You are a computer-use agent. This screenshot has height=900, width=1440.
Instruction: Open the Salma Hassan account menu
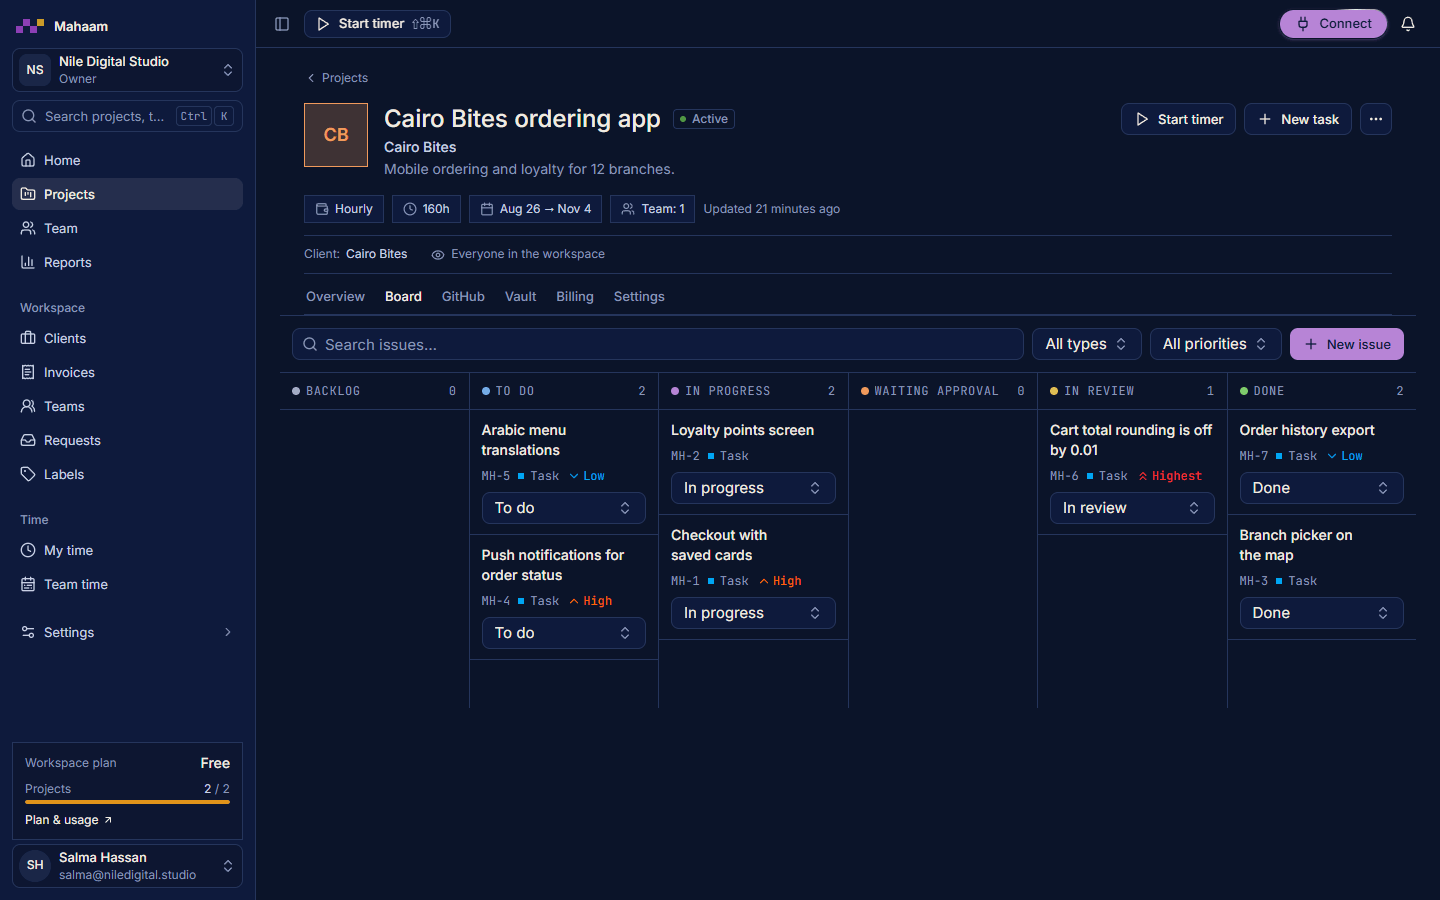(x=127, y=866)
